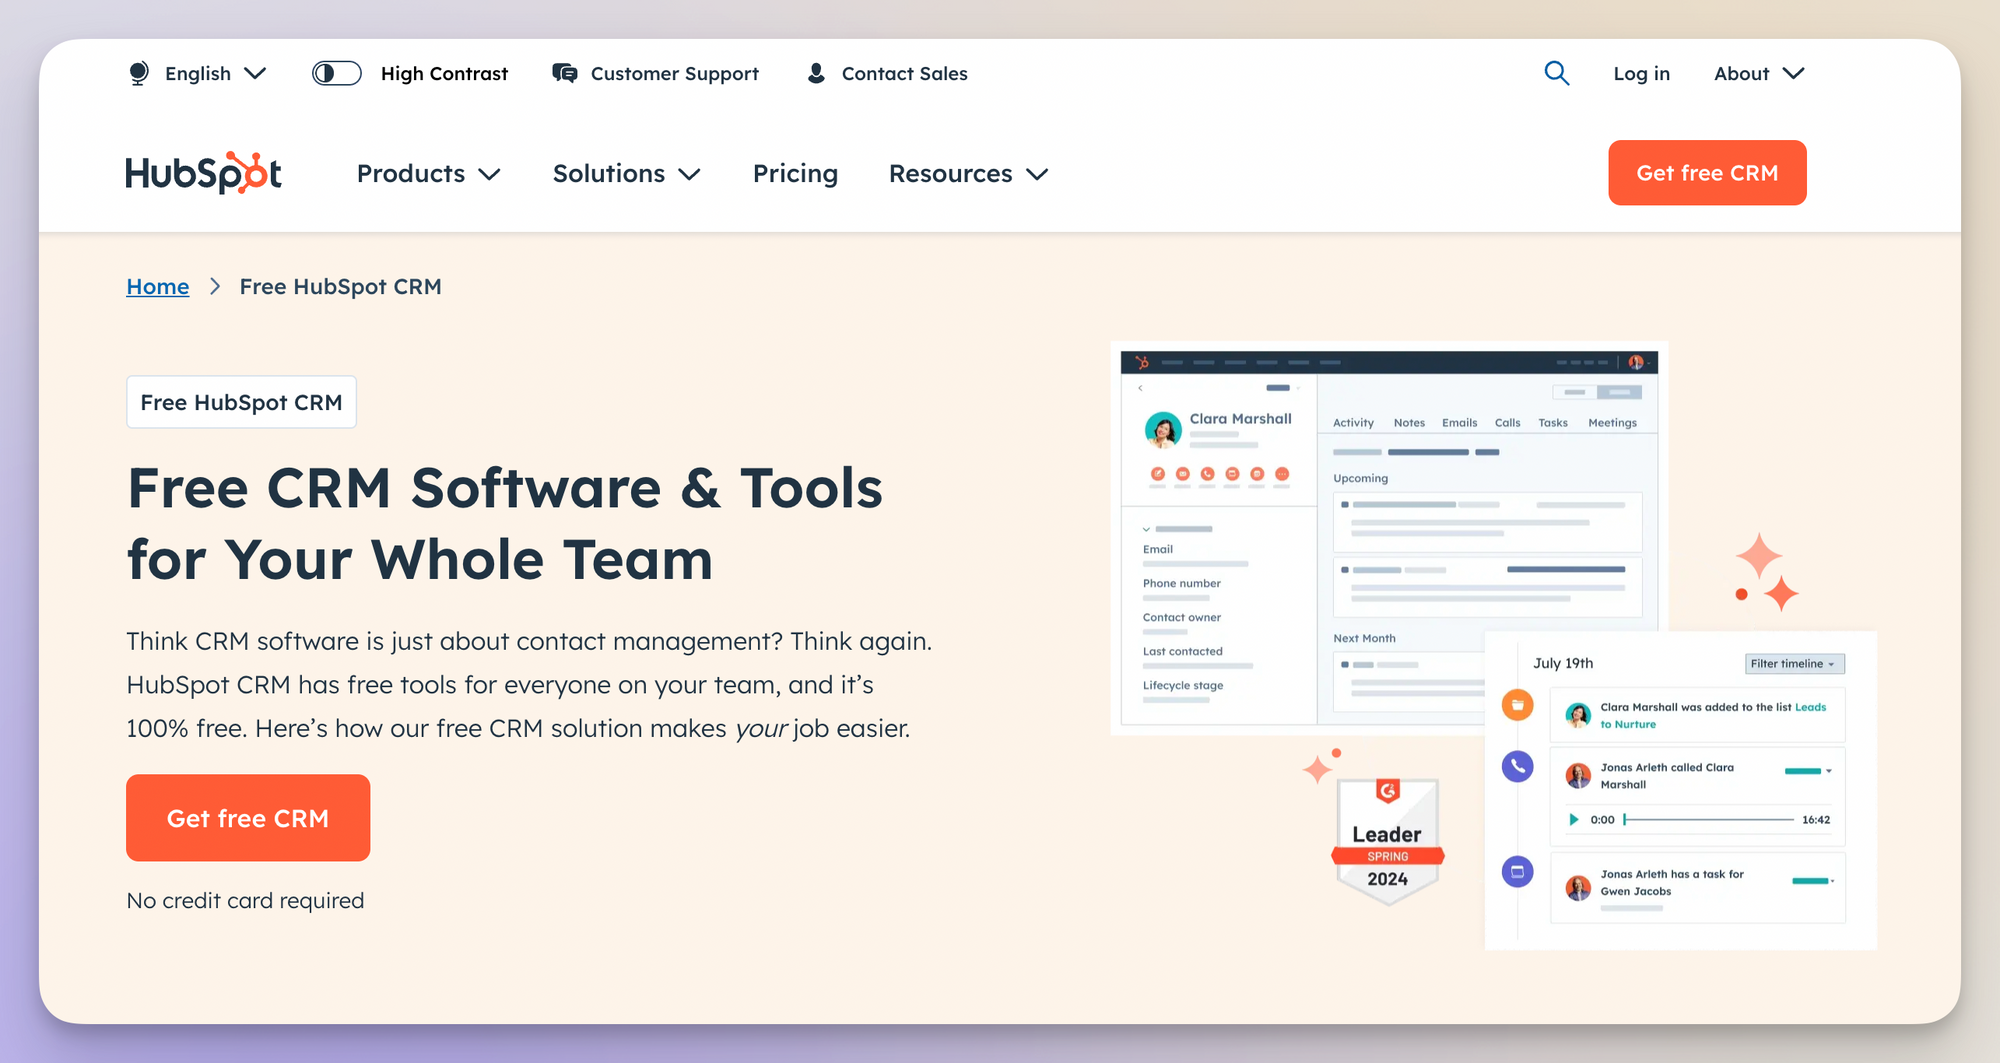
Task: Open the Contact Sales link
Action: [x=904, y=73]
